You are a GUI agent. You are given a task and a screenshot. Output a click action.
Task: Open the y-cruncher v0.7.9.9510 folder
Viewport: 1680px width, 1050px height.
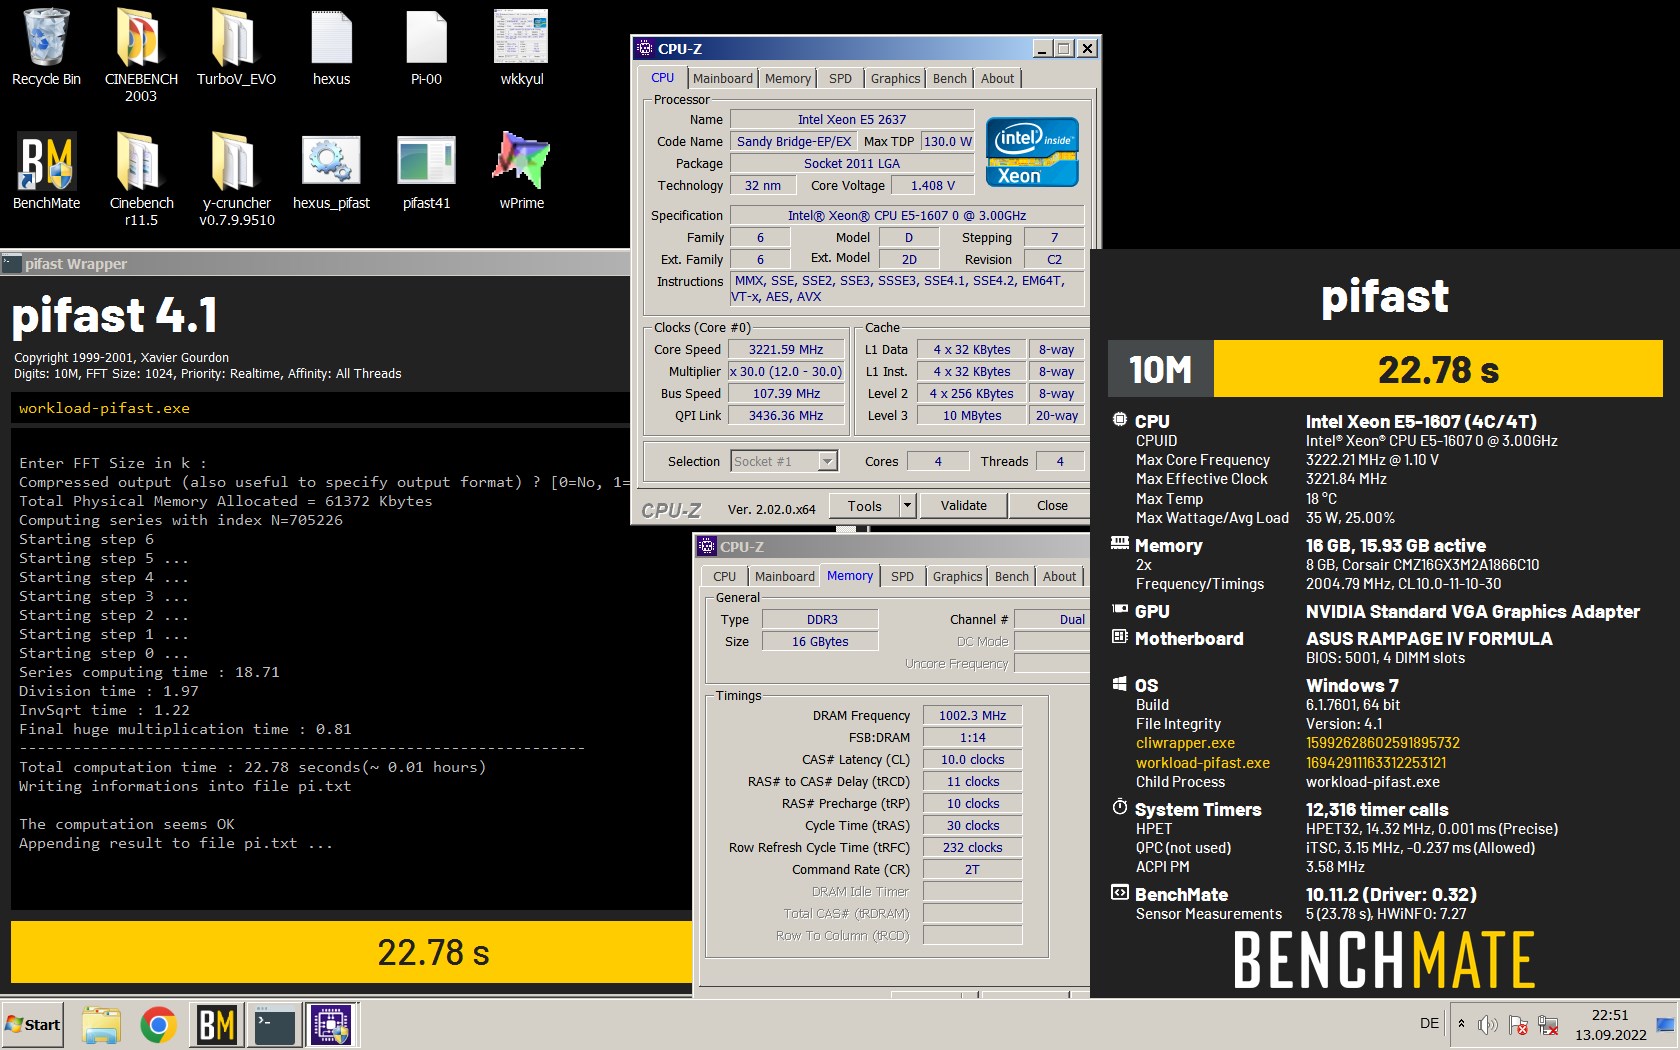coord(236,179)
